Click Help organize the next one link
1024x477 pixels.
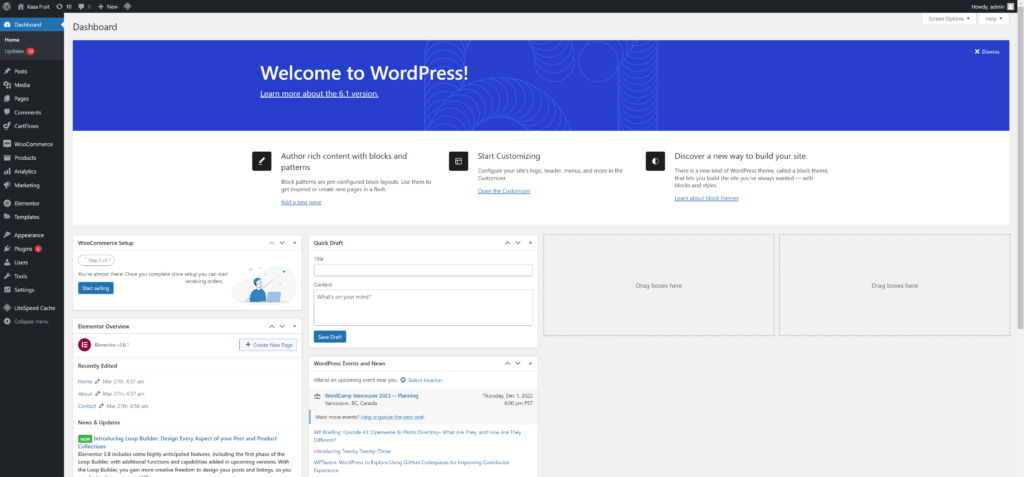pos(392,416)
